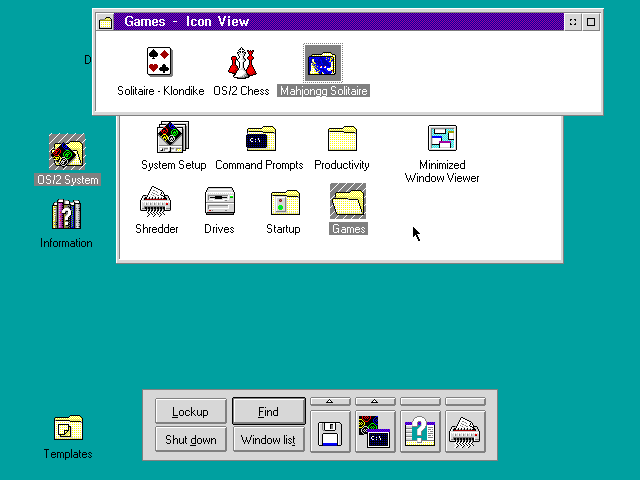Maximize the Games - Icon View window
The width and height of the screenshot is (640, 480).
pos(591,22)
